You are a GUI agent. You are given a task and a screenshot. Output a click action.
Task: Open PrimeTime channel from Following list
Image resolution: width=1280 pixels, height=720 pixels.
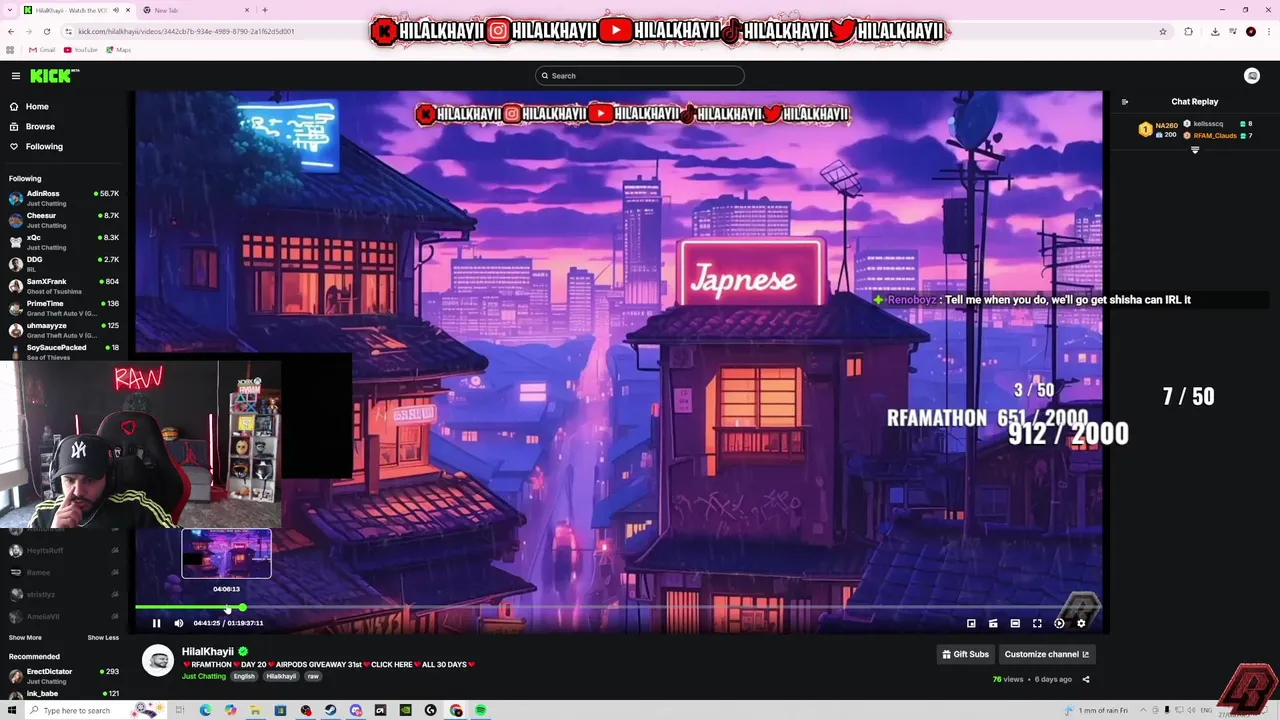click(63, 308)
